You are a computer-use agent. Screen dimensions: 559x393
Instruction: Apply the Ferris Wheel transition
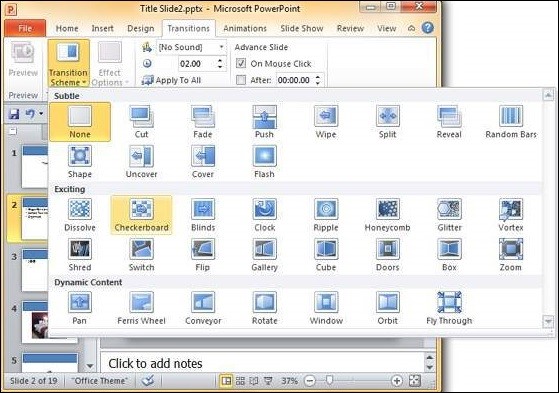tap(142, 308)
